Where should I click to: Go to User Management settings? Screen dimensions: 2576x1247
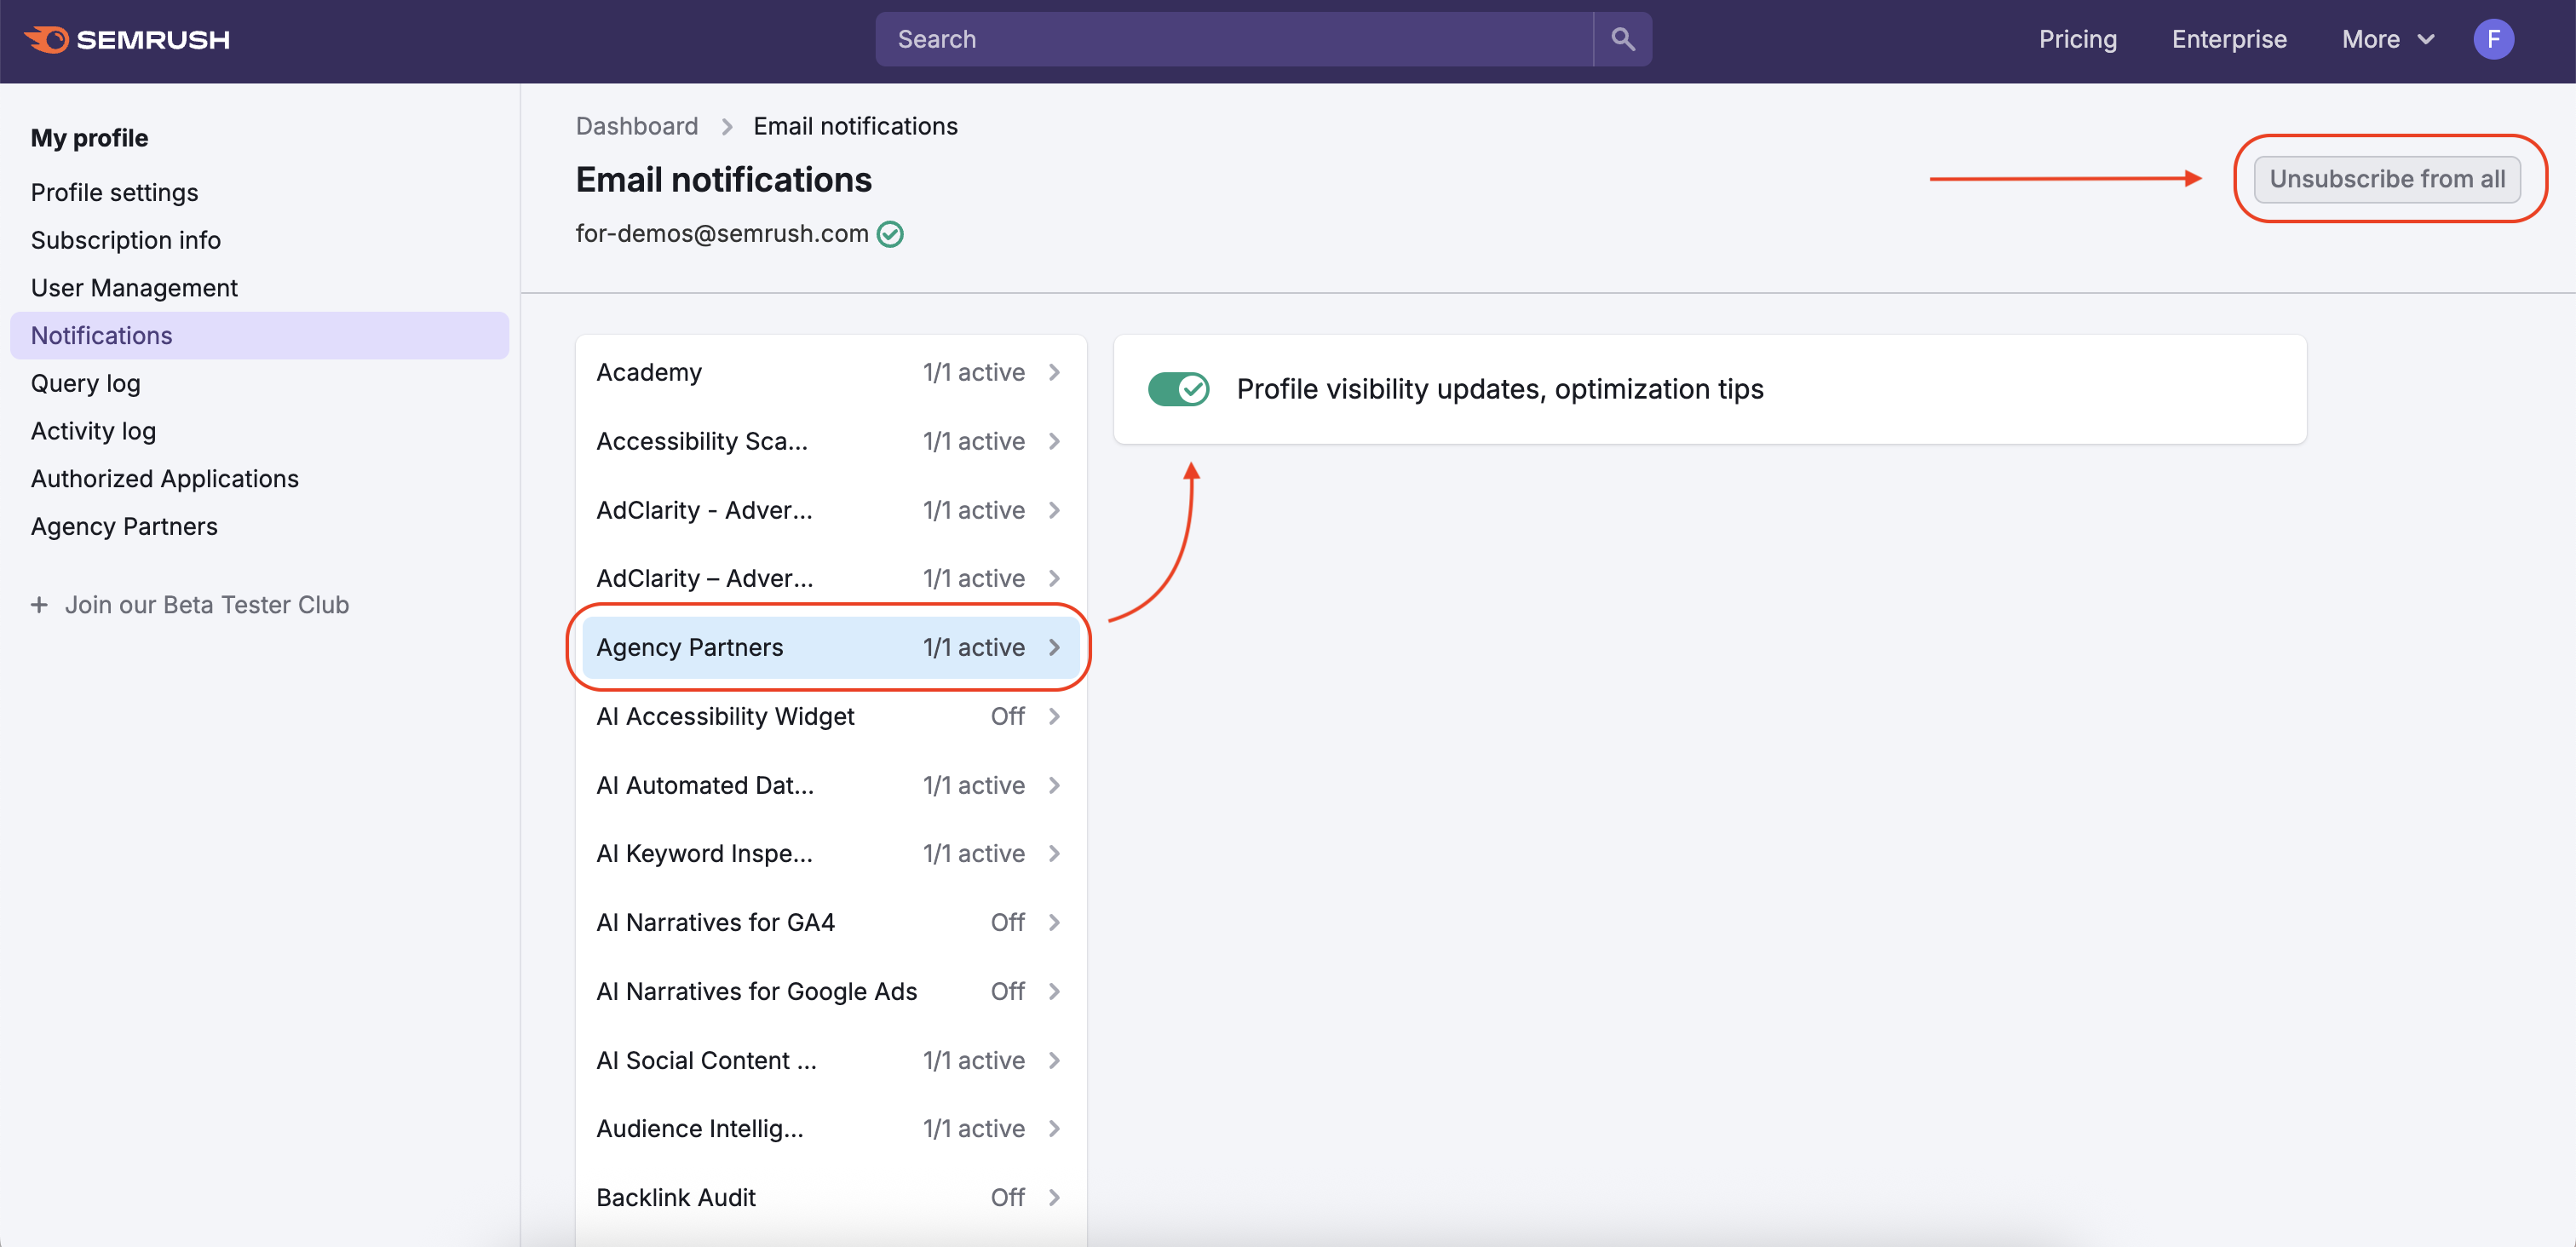click(134, 287)
